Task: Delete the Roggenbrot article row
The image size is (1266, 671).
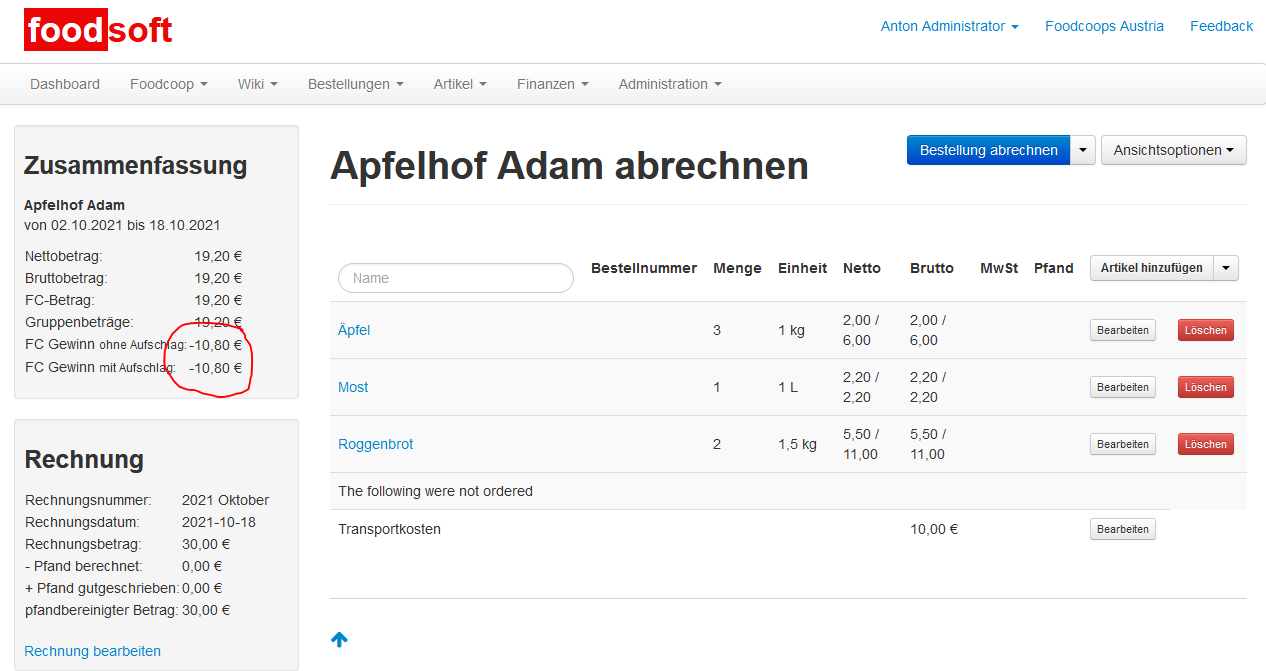Action: (1205, 444)
